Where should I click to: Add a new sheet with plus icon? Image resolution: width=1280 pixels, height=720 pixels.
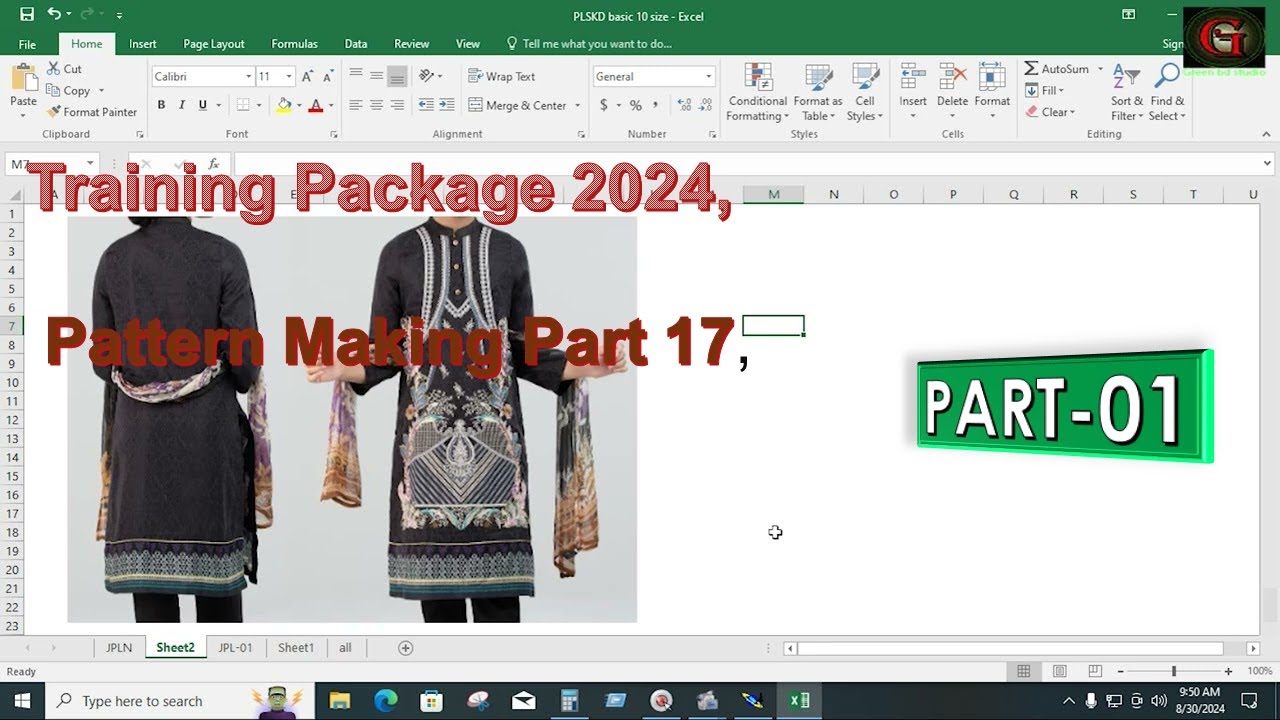pos(405,648)
